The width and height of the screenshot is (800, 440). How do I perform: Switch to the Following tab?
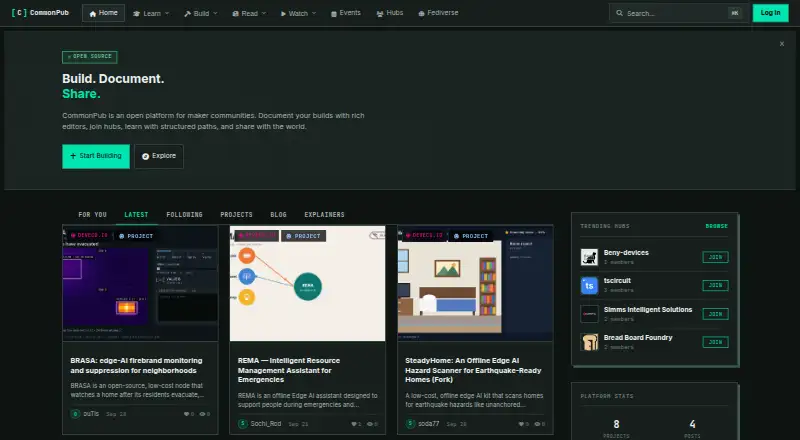pyautogui.click(x=184, y=215)
